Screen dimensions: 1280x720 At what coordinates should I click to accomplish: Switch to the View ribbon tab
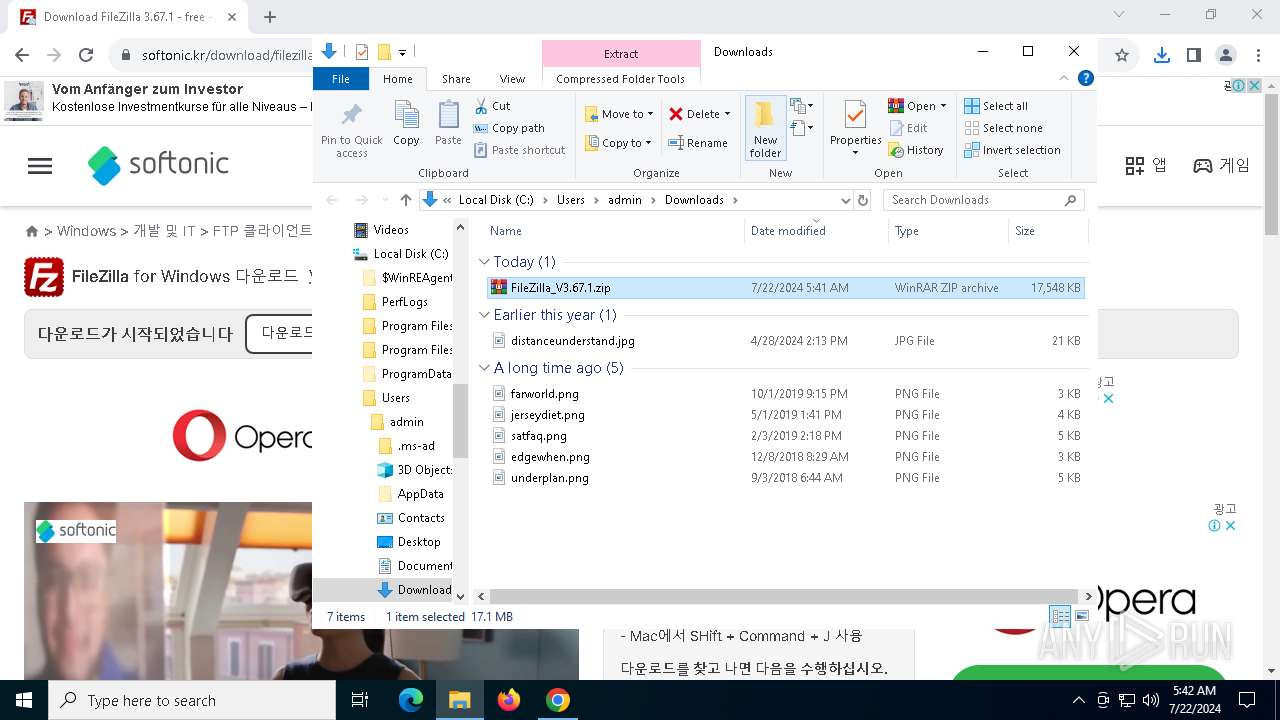coord(512,79)
